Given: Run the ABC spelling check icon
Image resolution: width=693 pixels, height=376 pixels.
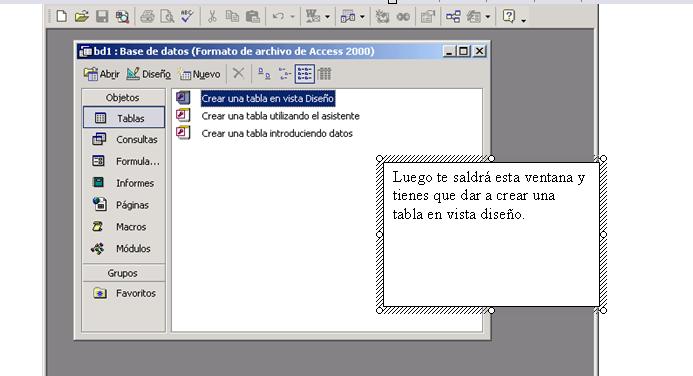Looking at the screenshot, I should click(187, 16).
